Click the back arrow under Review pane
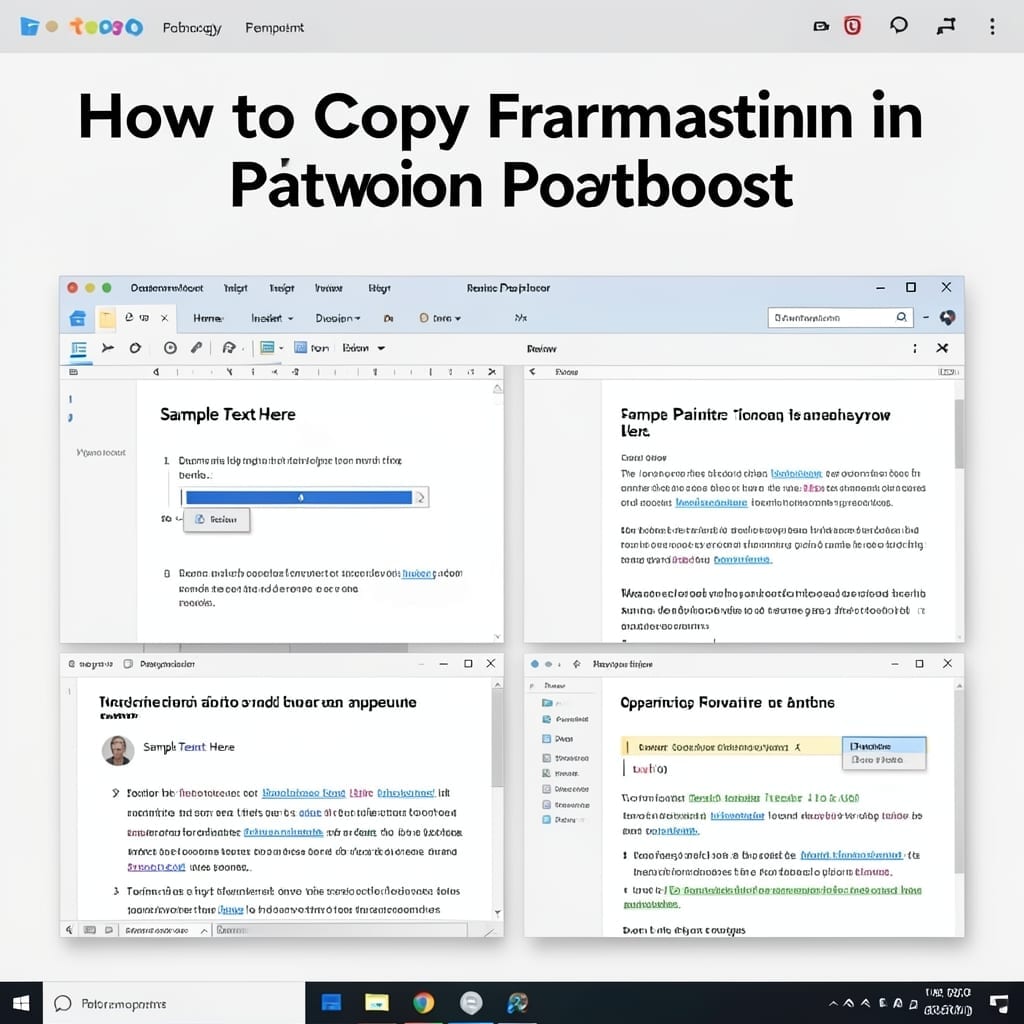 (532, 372)
